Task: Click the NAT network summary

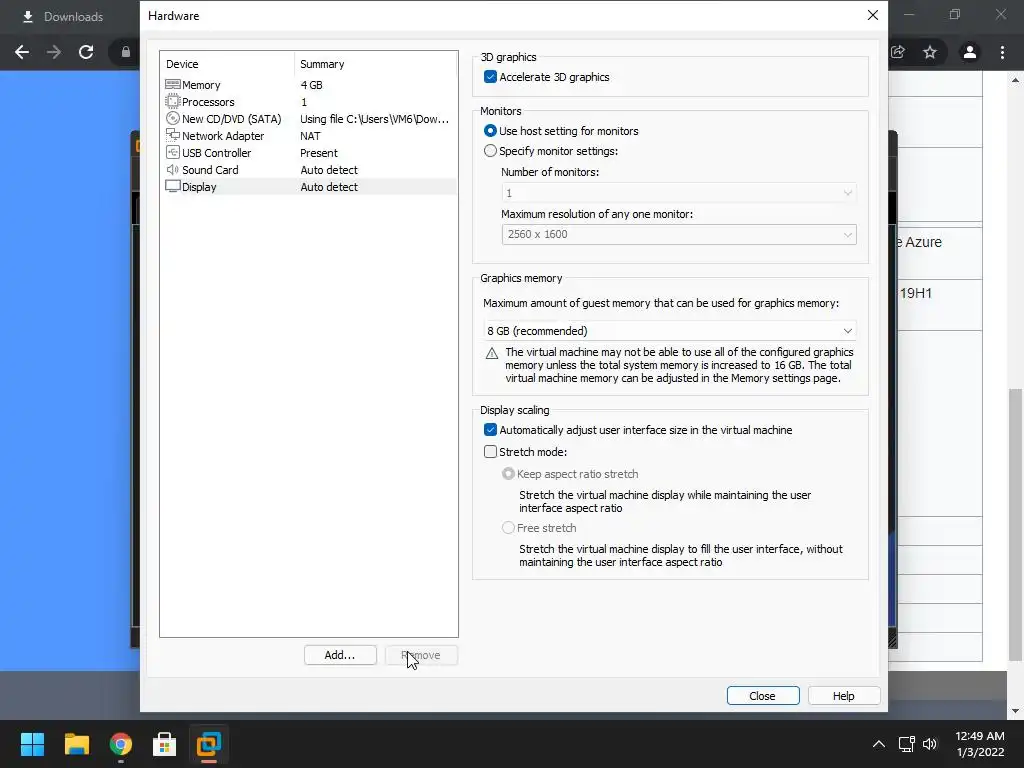Action: (x=310, y=136)
